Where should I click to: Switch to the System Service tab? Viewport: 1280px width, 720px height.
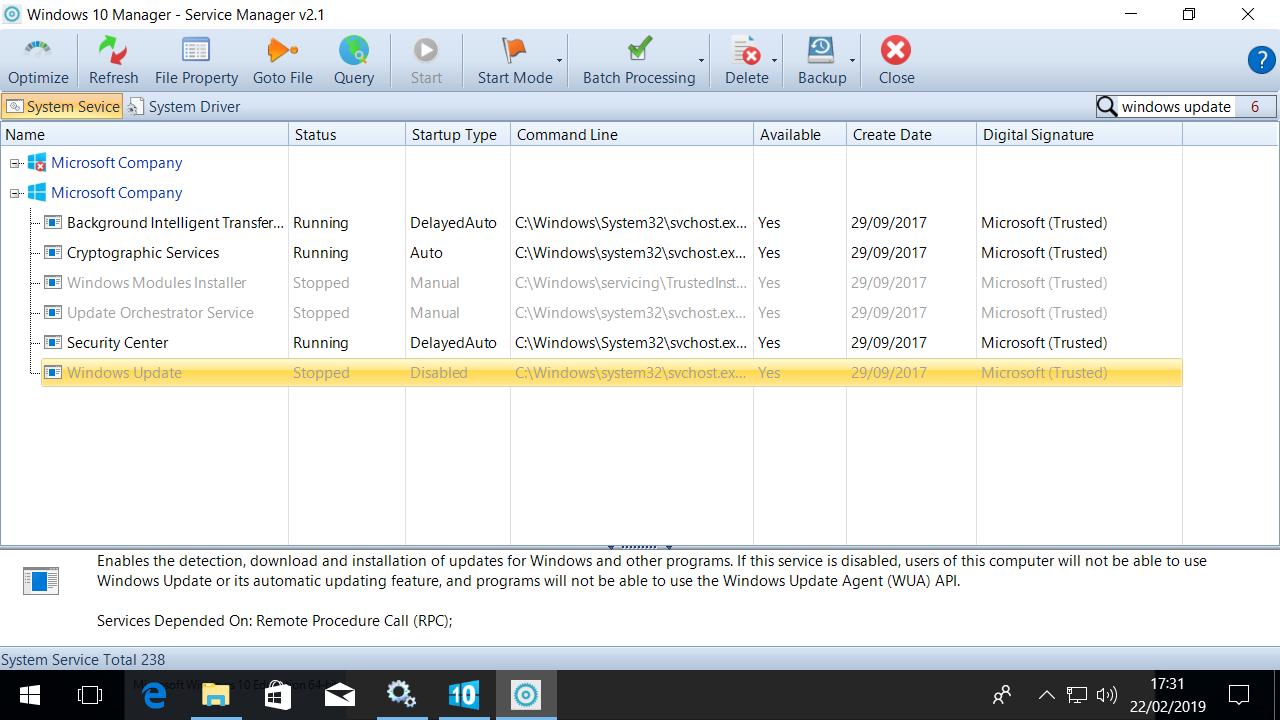pyautogui.click(x=62, y=107)
